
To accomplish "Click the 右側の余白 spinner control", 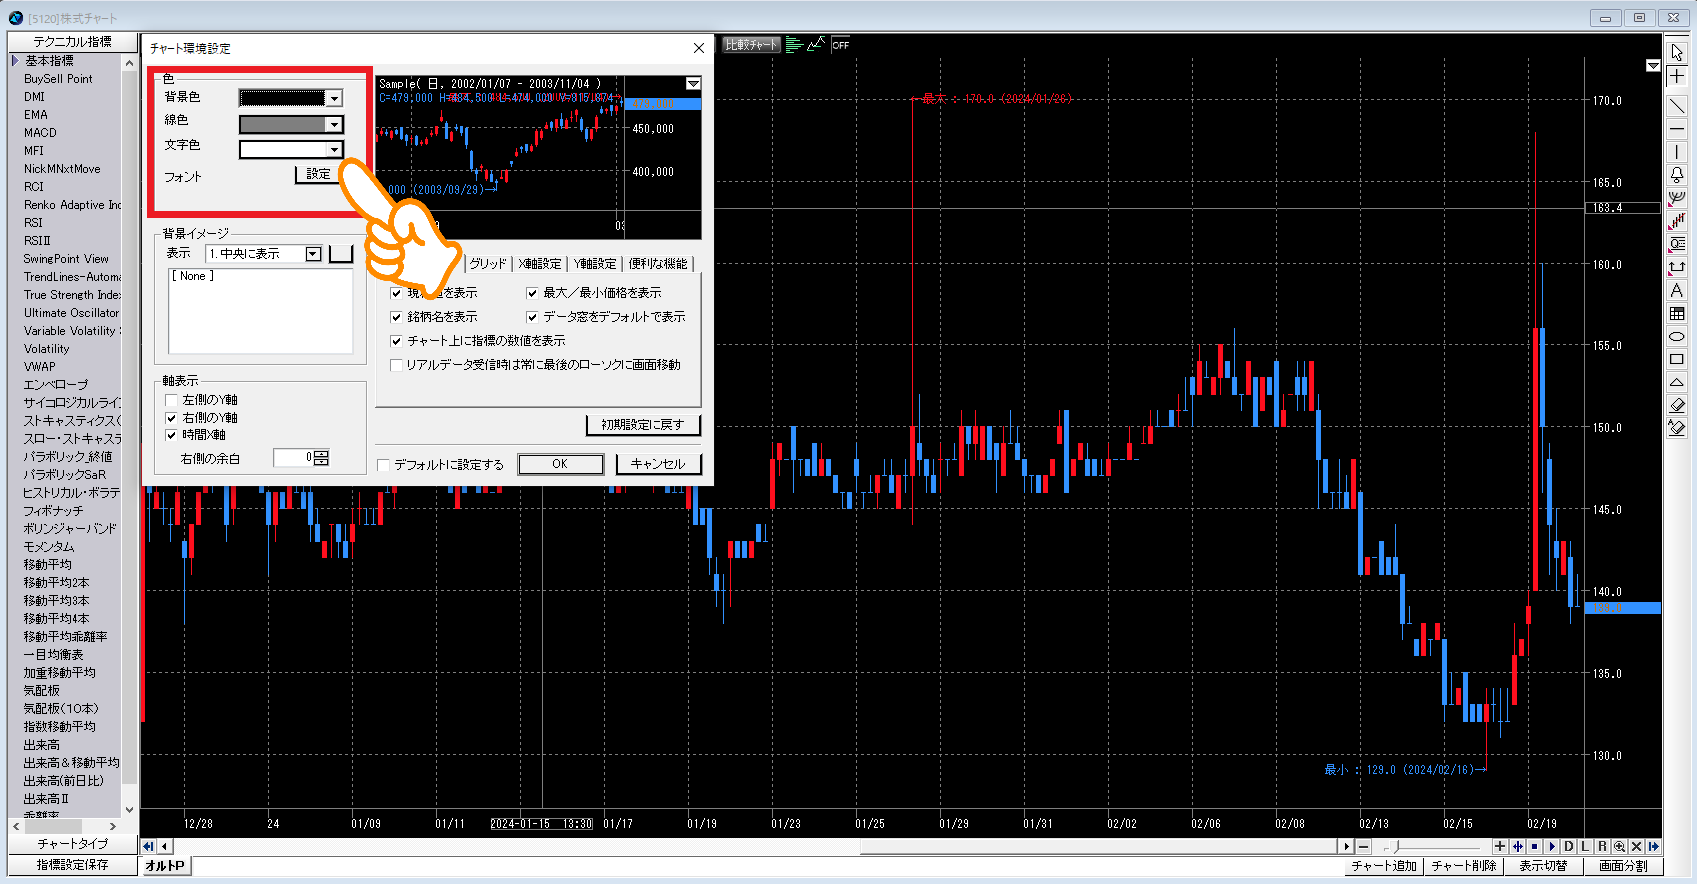I will 321,458.
